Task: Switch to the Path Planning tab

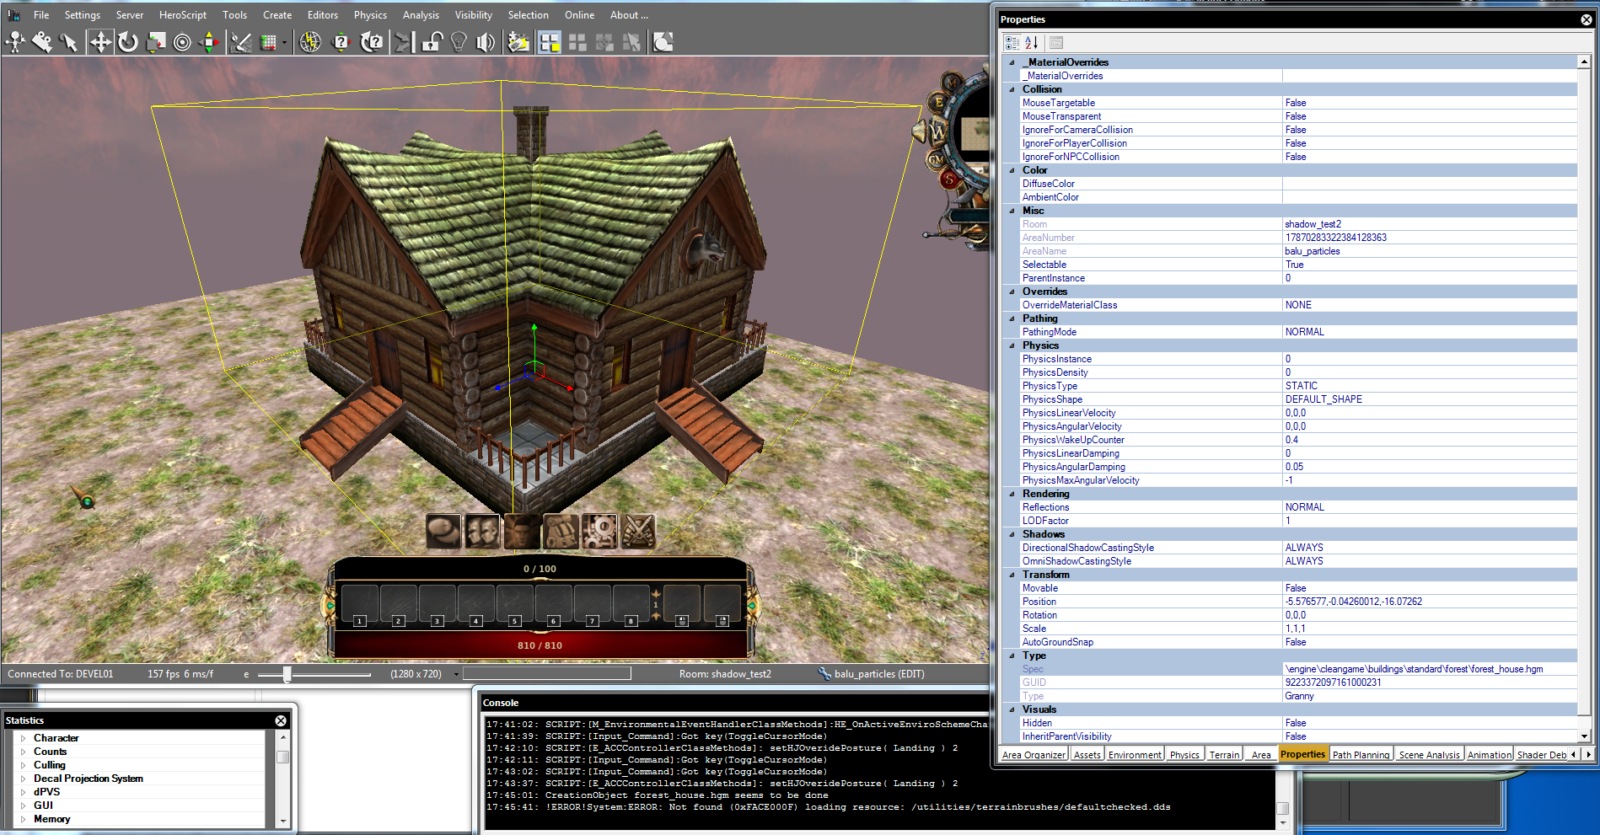Action: point(1360,755)
